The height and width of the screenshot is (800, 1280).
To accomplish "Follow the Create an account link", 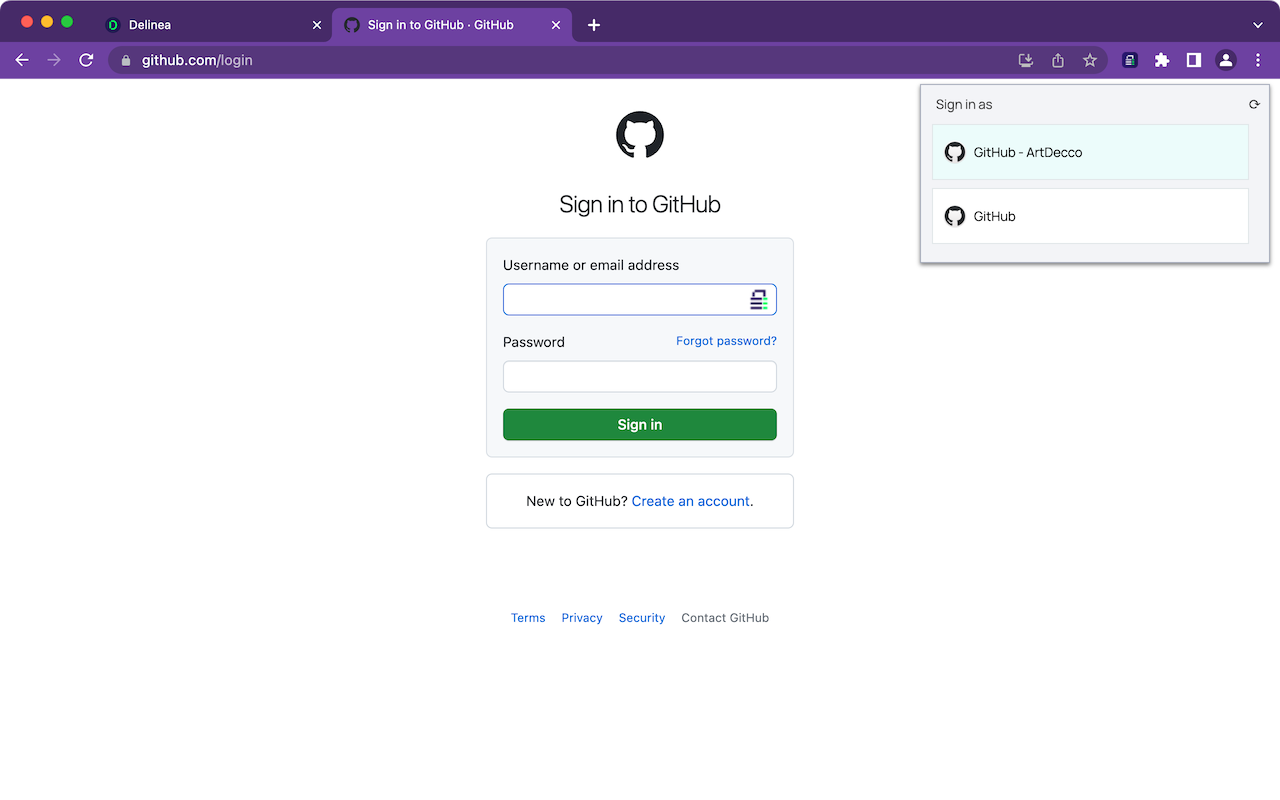I will 691,501.
